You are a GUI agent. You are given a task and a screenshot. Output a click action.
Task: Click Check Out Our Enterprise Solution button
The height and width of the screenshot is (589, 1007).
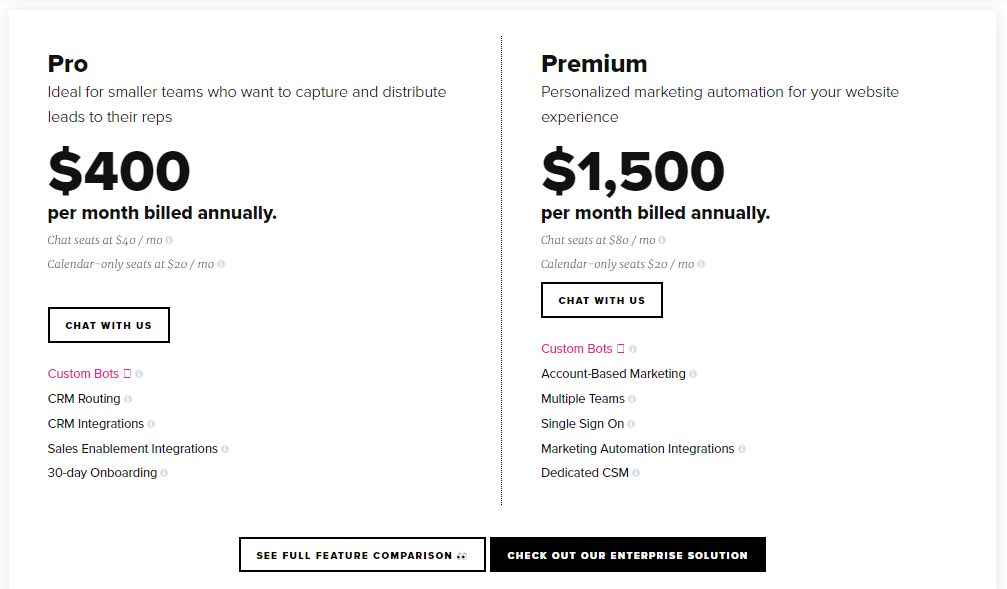pos(627,555)
